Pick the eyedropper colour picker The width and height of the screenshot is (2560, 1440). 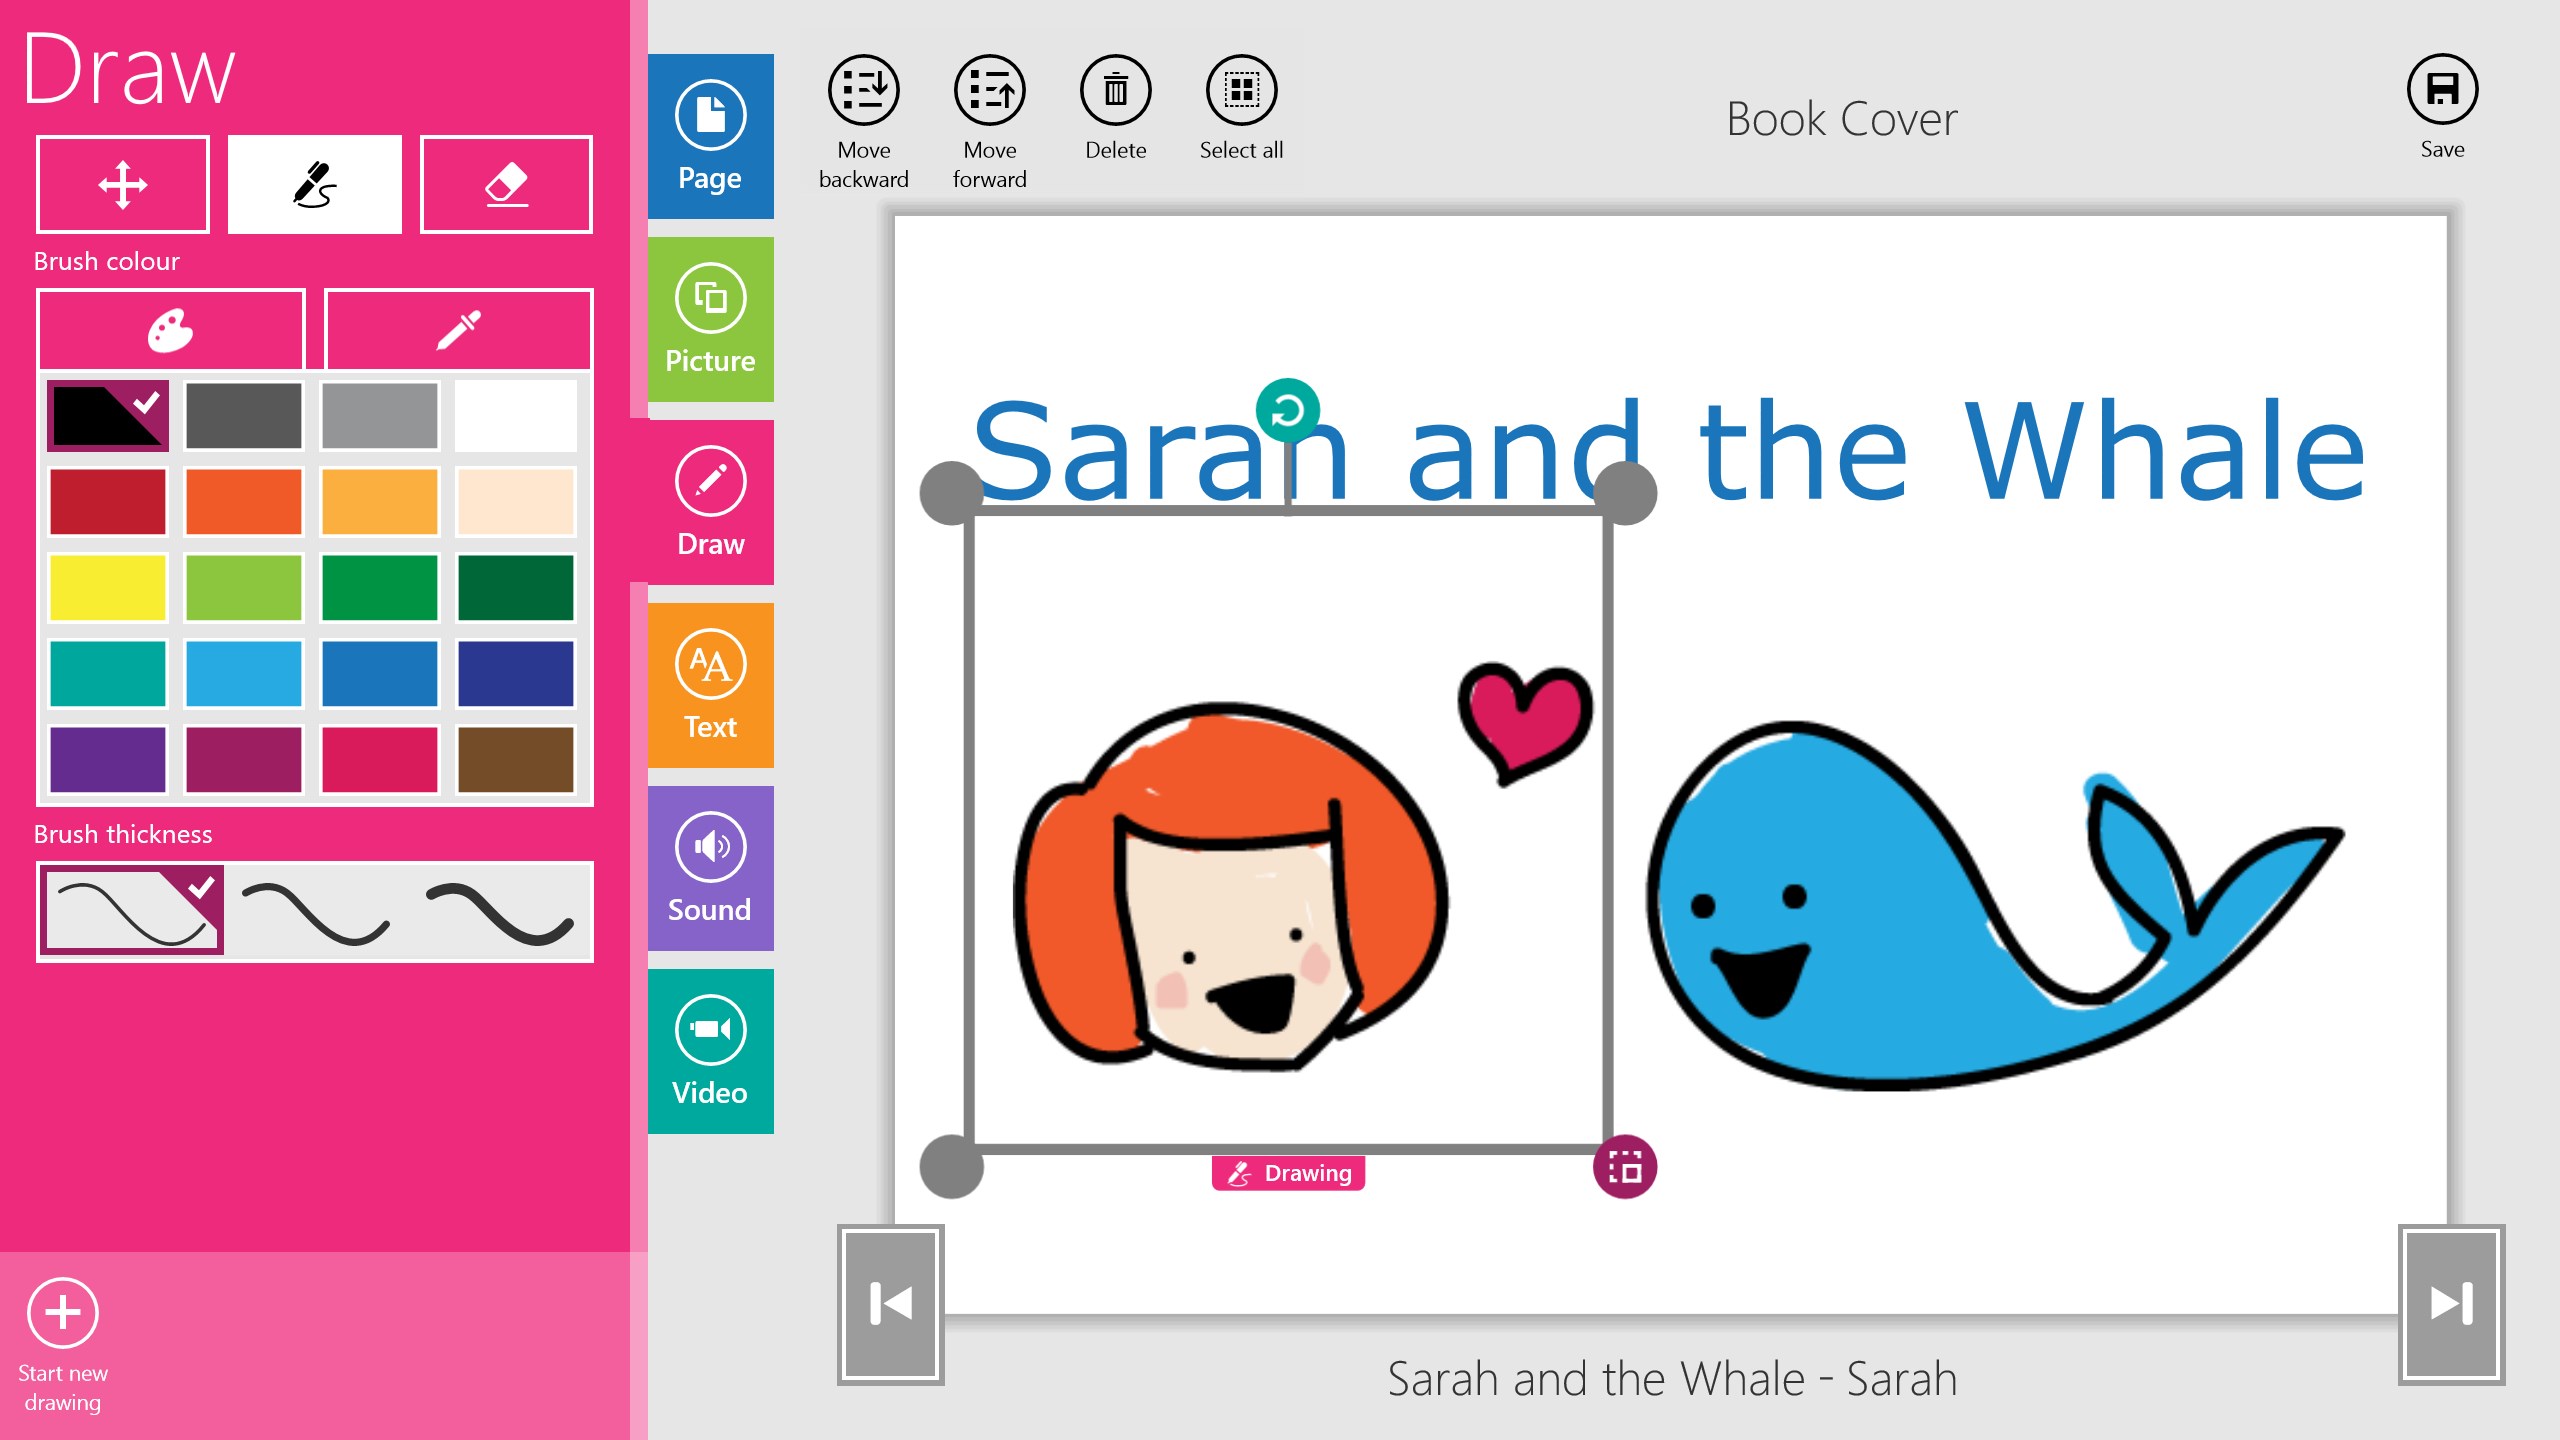click(459, 330)
